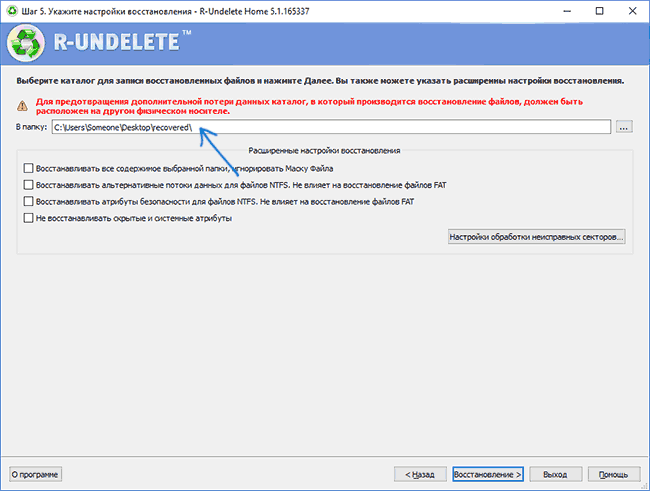Open help with the 'Помощь' button
Viewport: 650px width, 491px height.
(x=614, y=474)
